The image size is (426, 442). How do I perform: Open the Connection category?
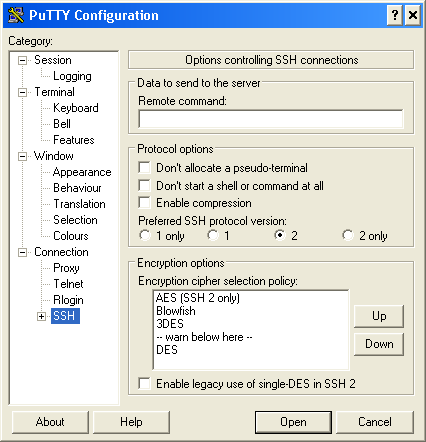tap(61, 252)
